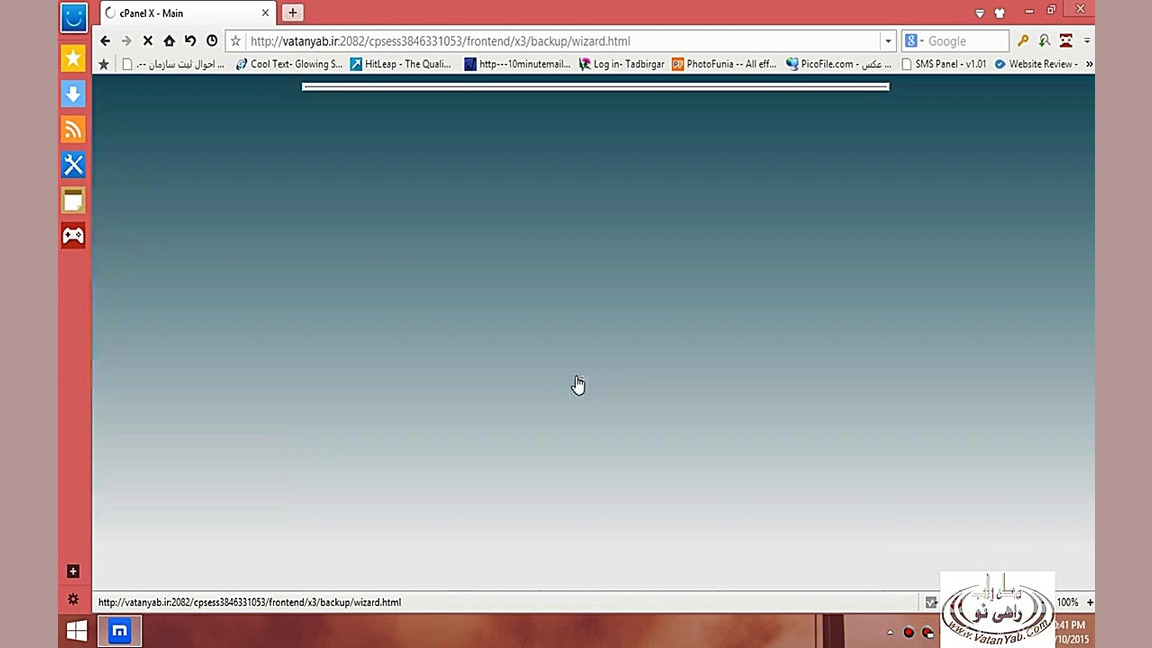This screenshot has width=1152, height=648.
Task: Open the skin shirt icon in title bar
Action: [999, 13]
